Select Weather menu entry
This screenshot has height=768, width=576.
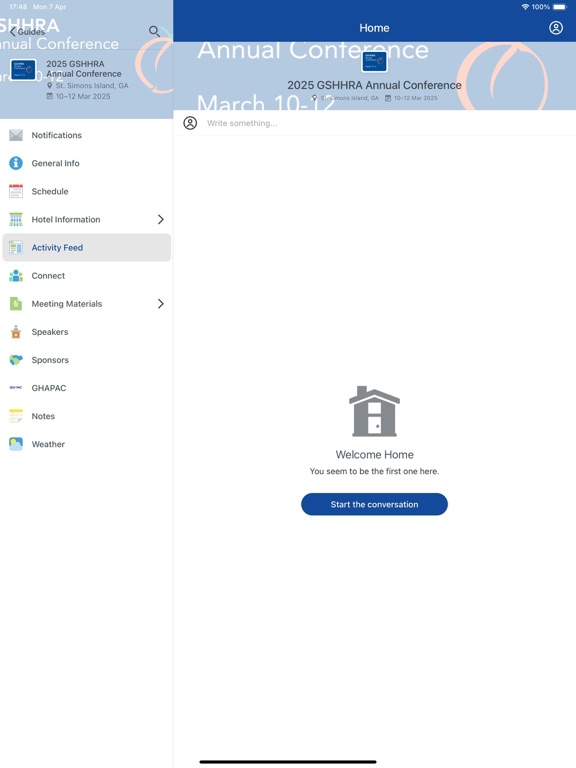(x=87, y=444)
